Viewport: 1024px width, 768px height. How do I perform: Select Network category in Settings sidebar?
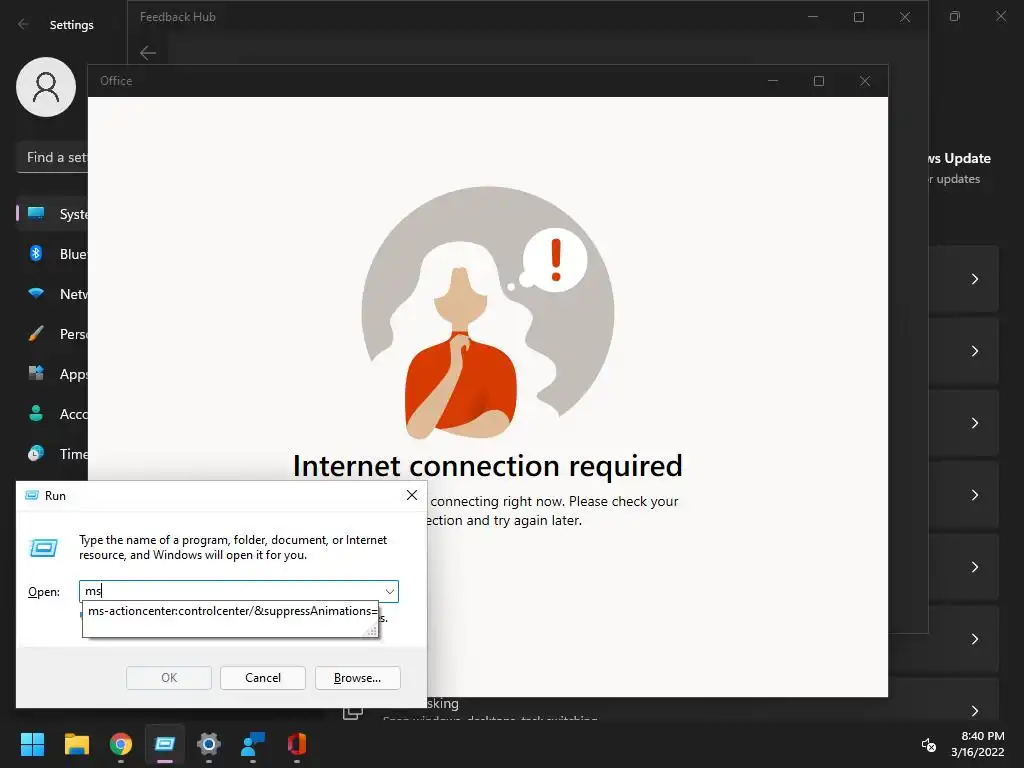click(52, 294)
